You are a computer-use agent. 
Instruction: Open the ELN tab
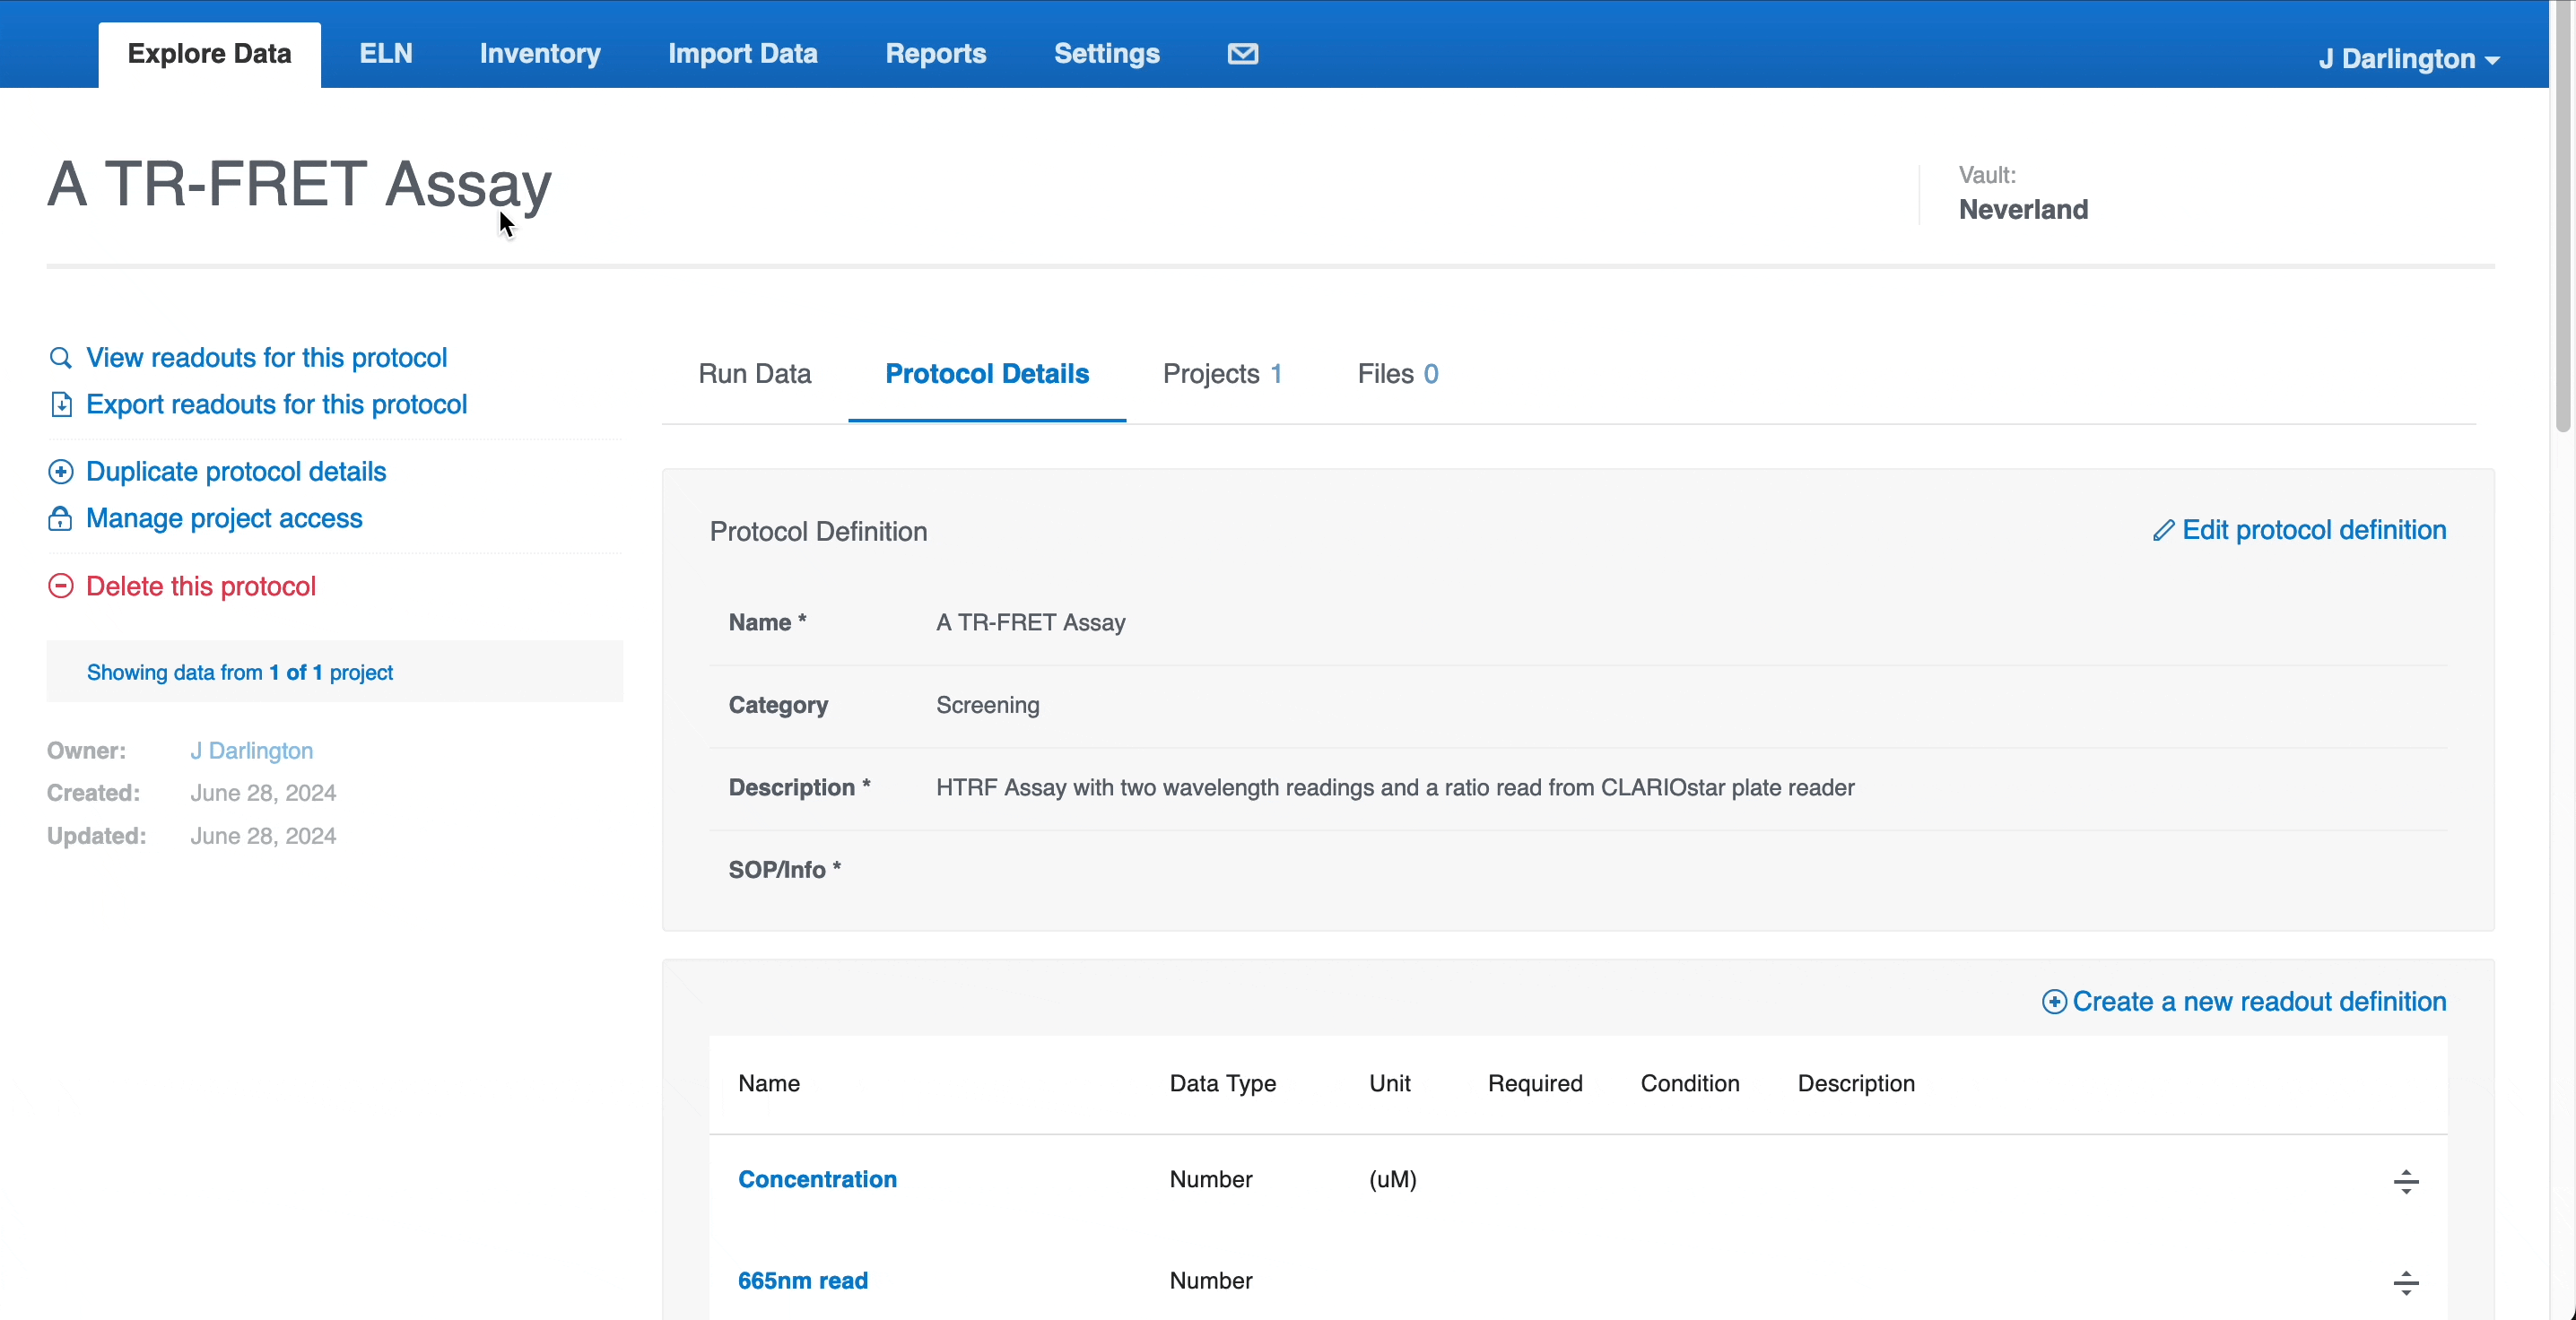pos(386,54)
